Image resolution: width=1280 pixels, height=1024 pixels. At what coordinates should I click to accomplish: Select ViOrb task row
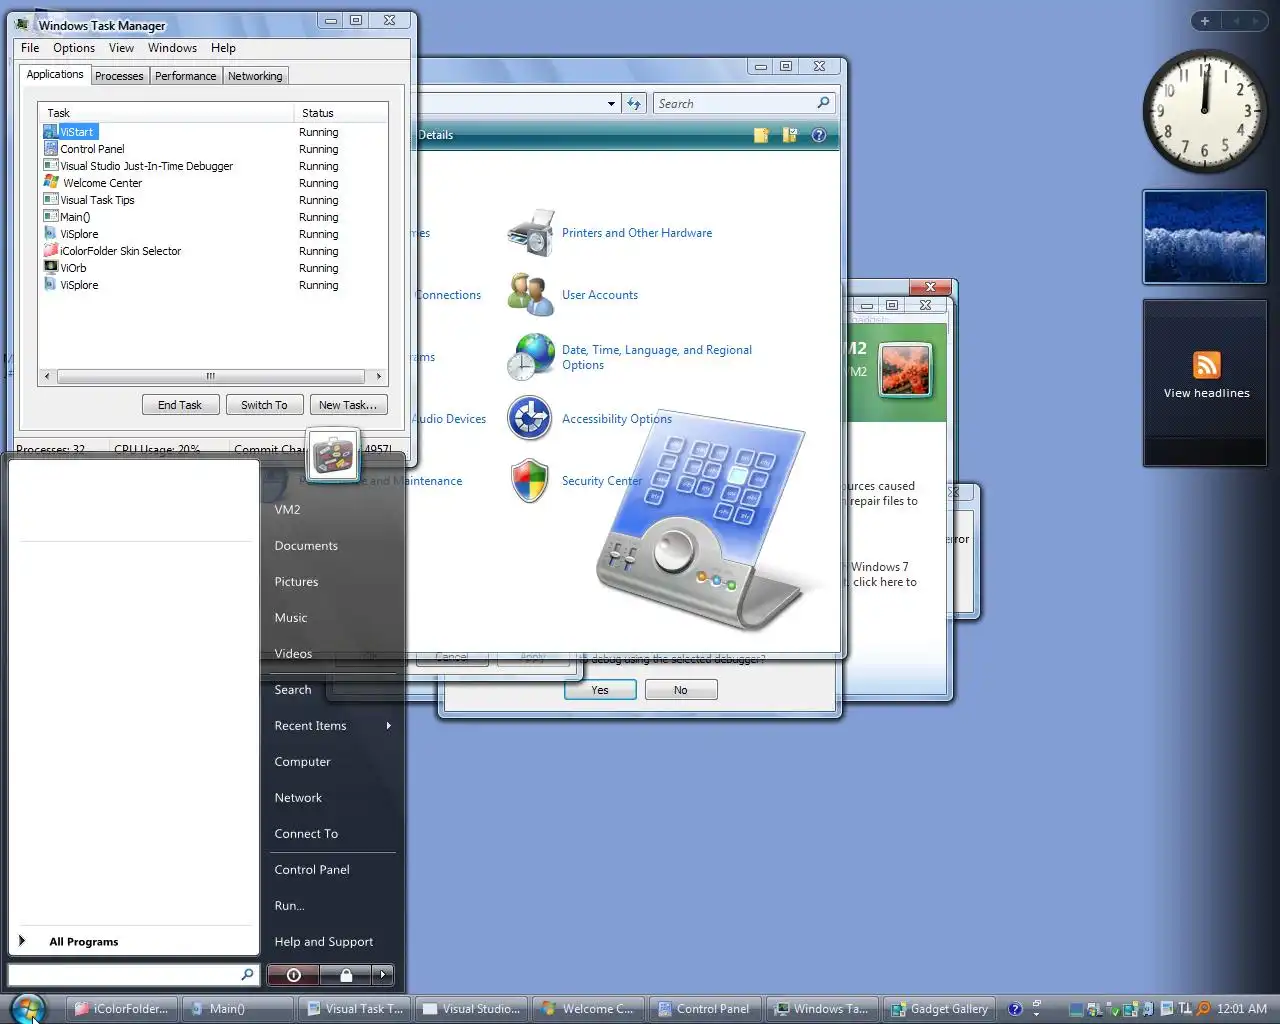[212, 268]
